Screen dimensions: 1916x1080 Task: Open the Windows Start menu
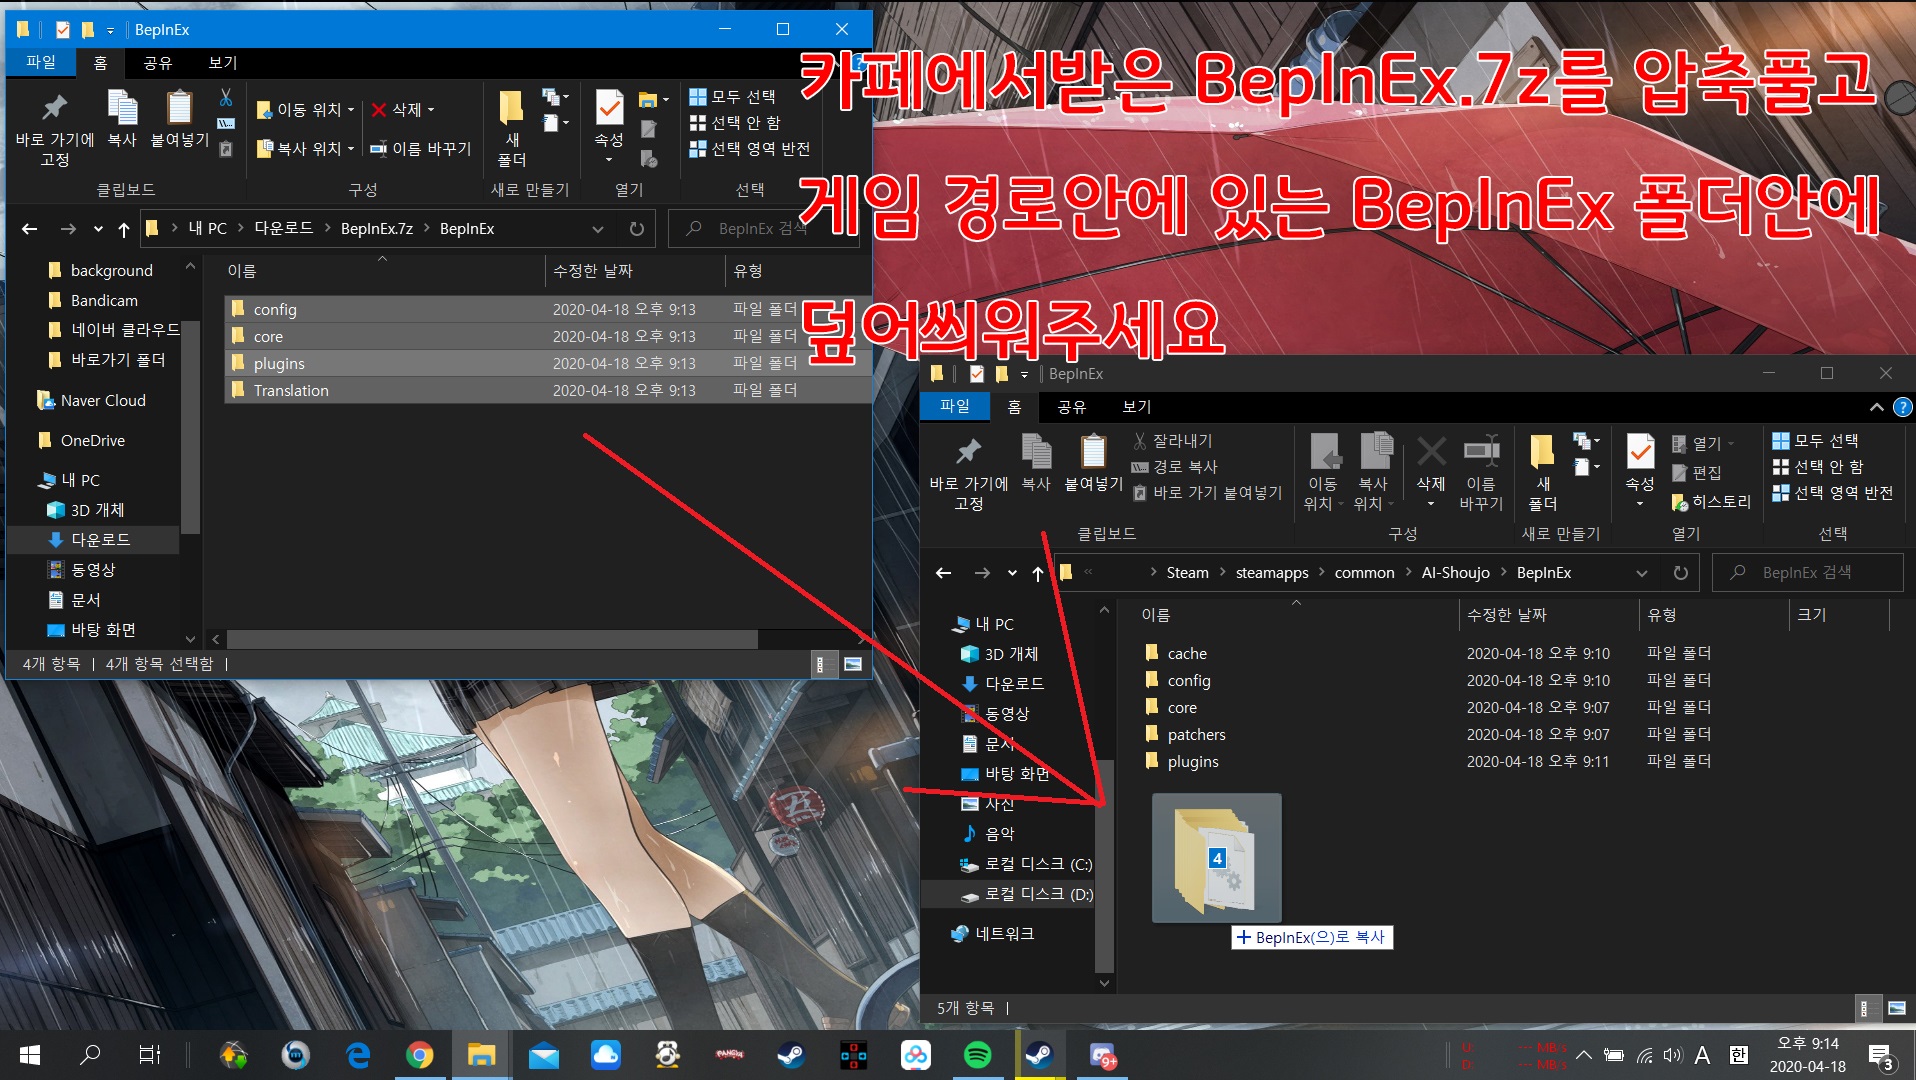(29, 1055)
